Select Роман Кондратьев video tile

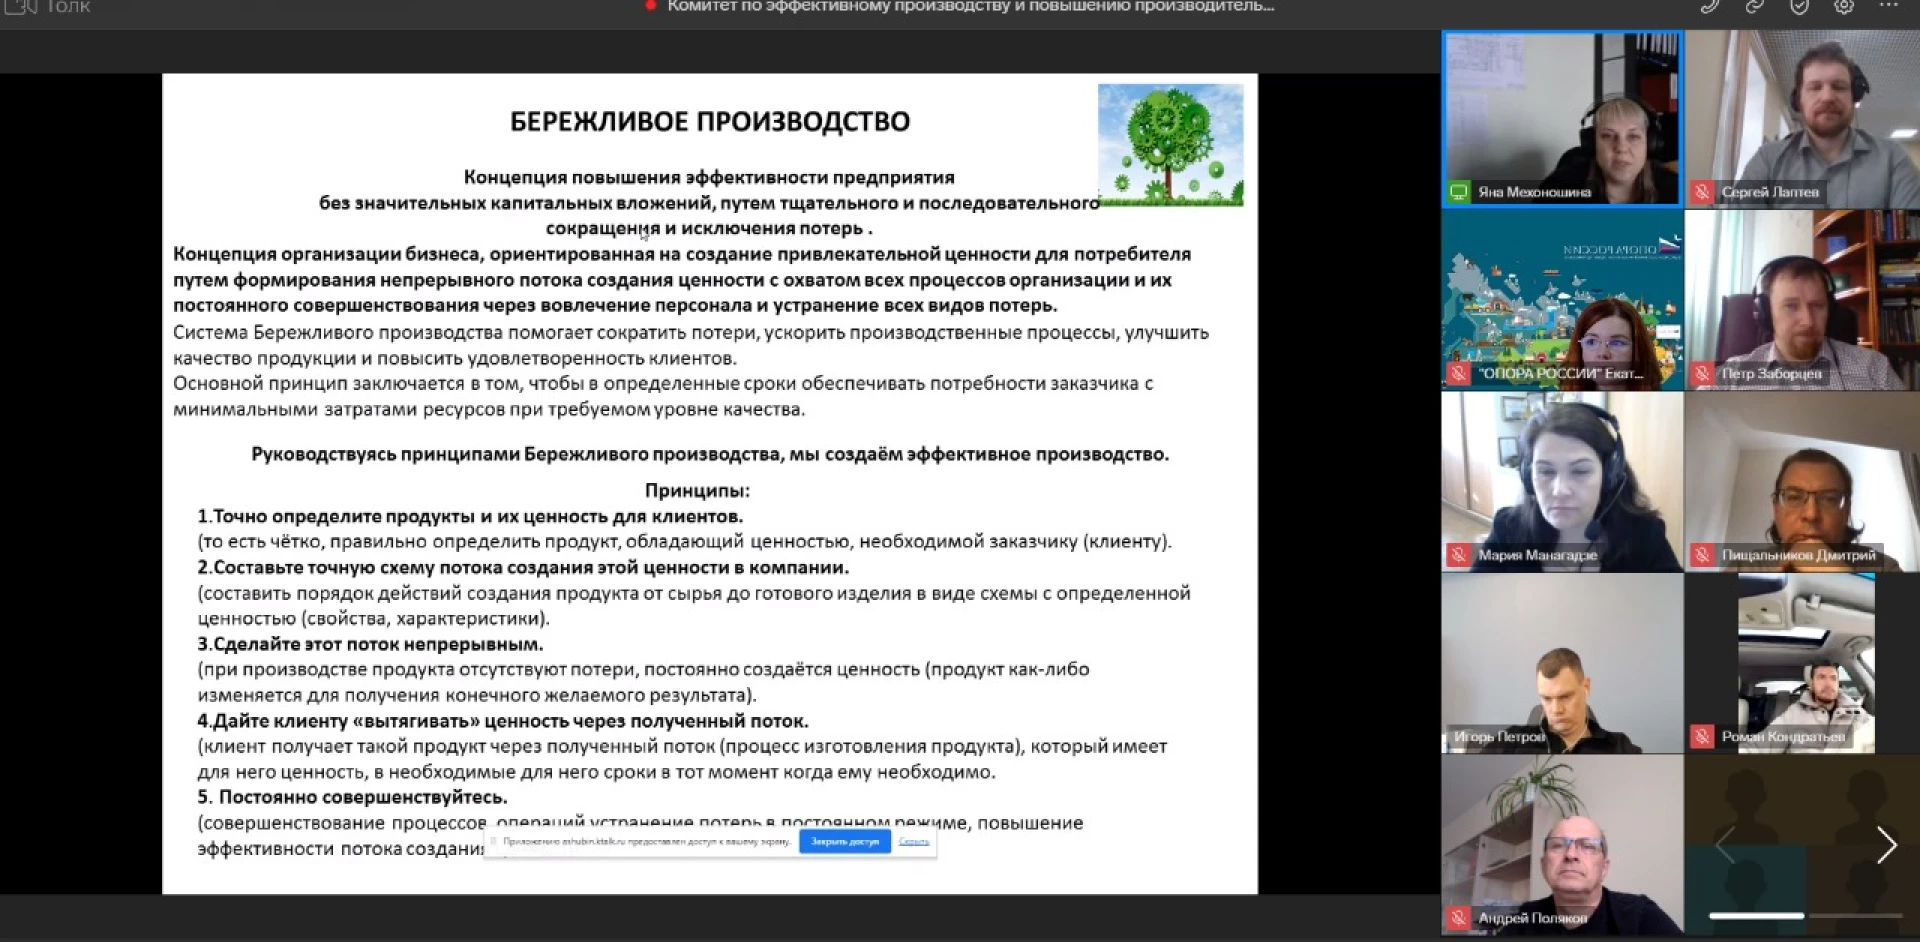(x=1803, y=663)
